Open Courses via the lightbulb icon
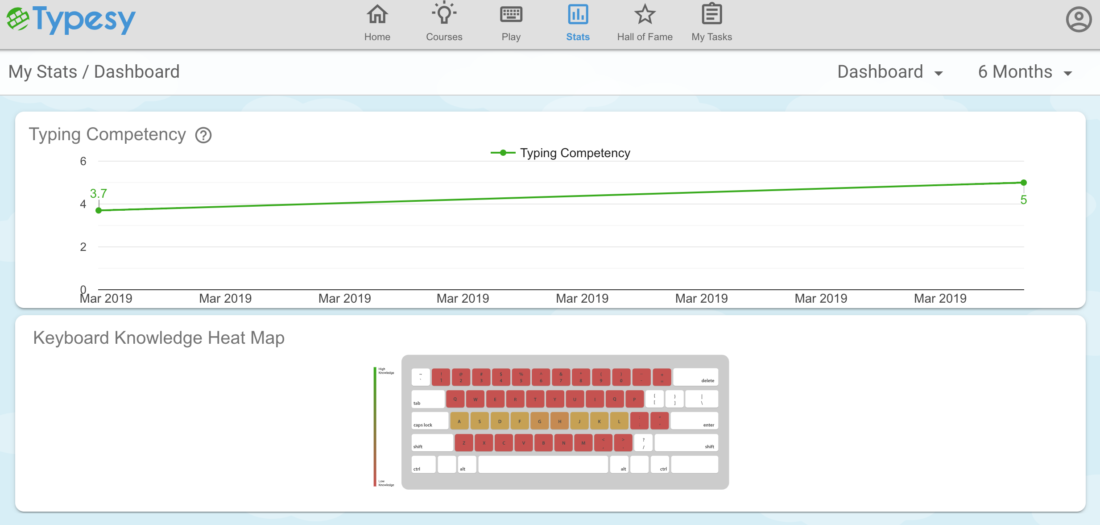1100x525 pixels. click(x=444, y=13)
